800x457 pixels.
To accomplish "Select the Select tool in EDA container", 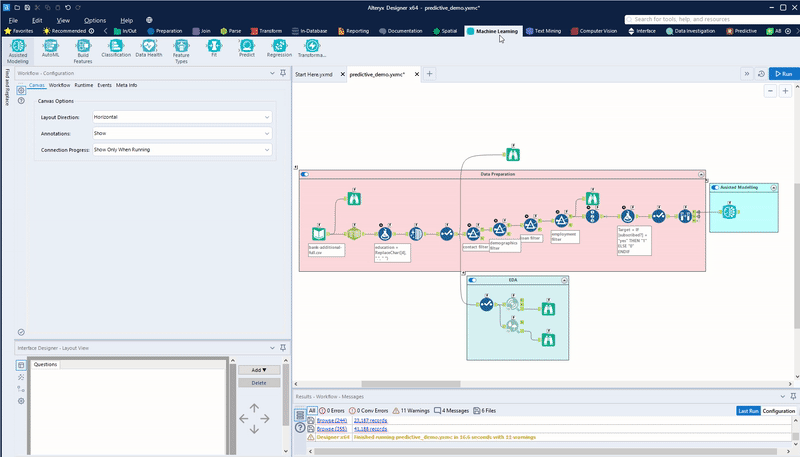I will [x=487, y=304].
